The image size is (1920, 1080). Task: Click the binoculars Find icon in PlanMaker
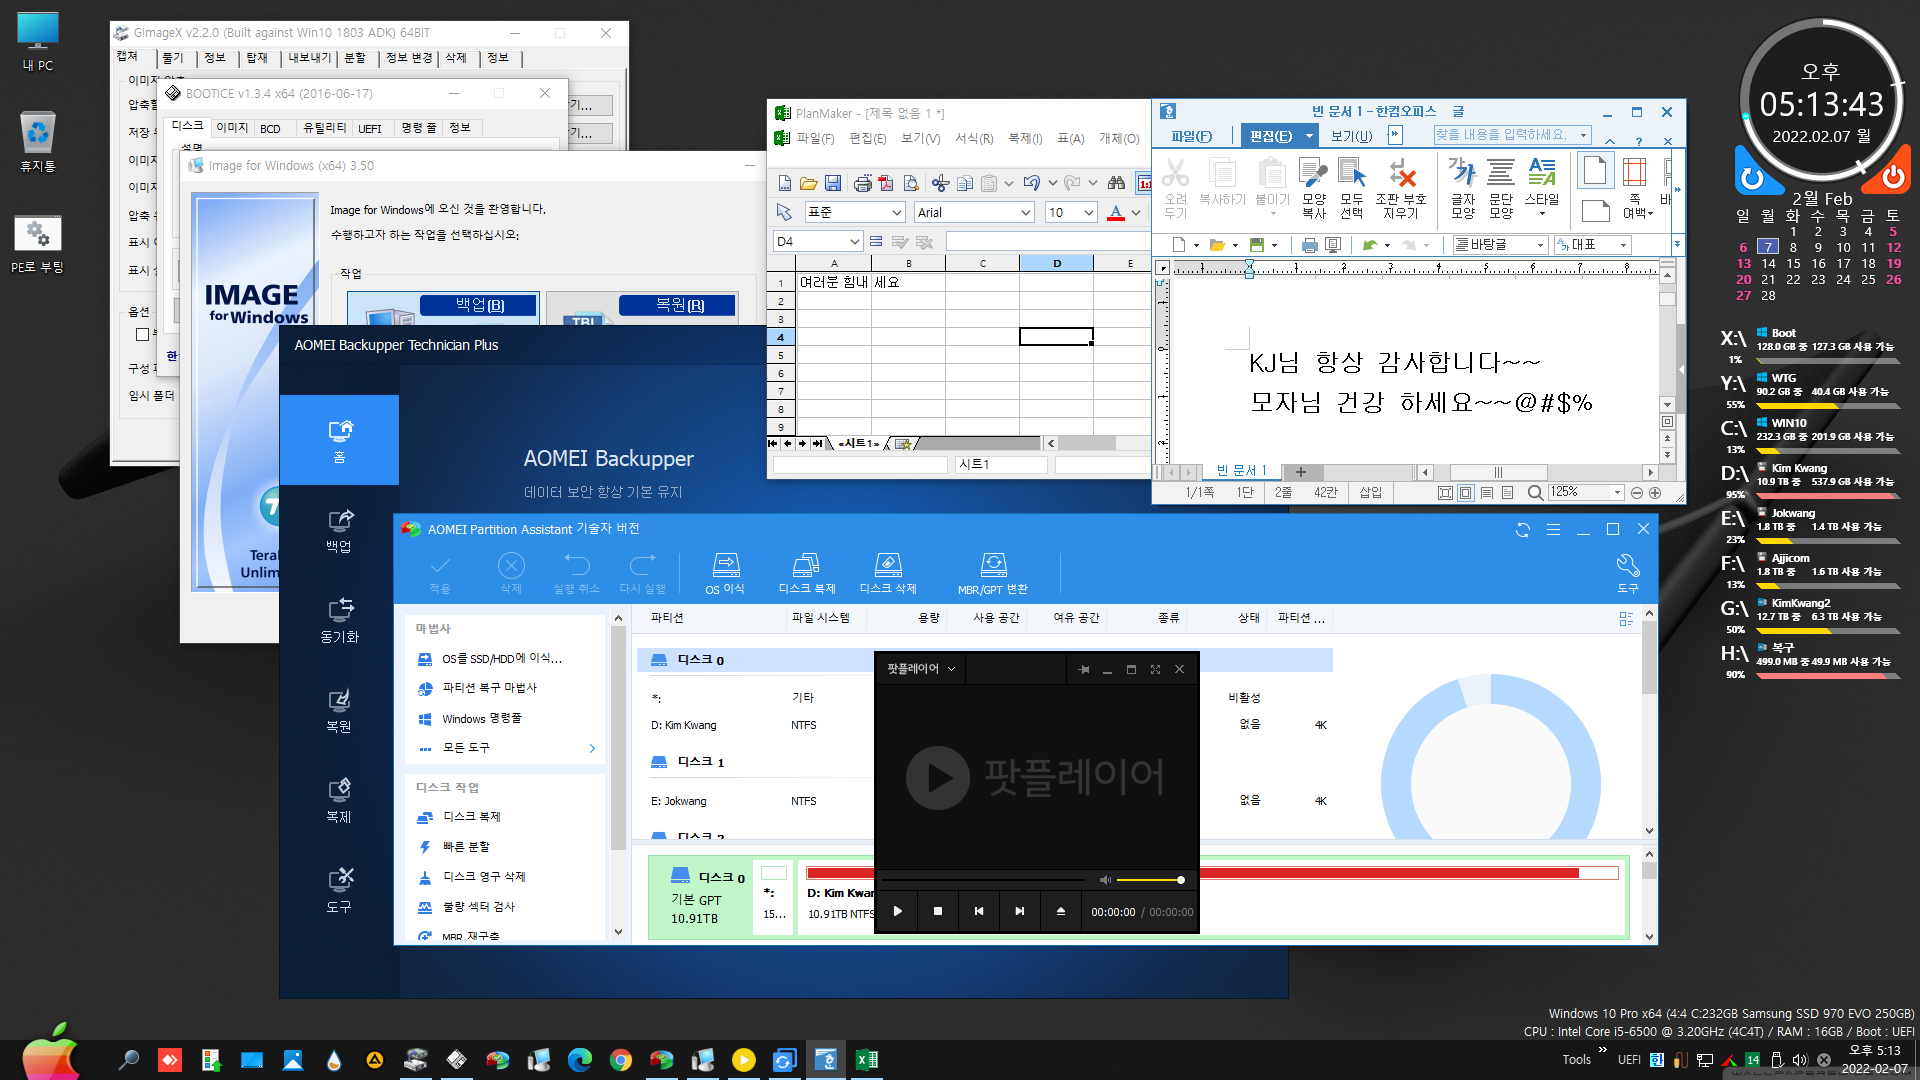pyautogui.click(x=1116, y=183)
